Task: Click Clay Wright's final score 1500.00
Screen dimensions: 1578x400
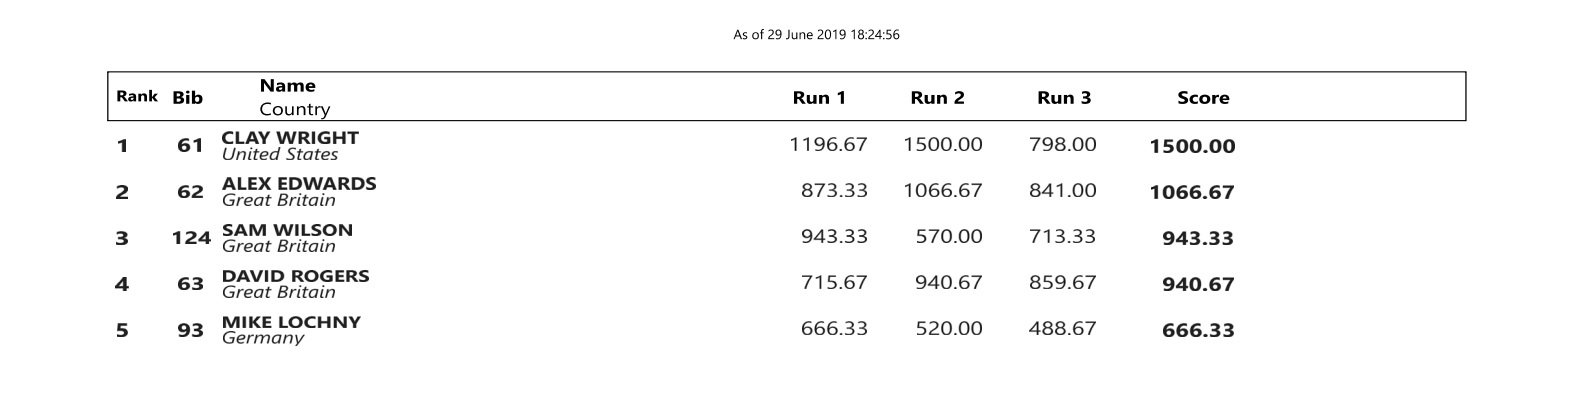Action: (x=1192, y=146)
